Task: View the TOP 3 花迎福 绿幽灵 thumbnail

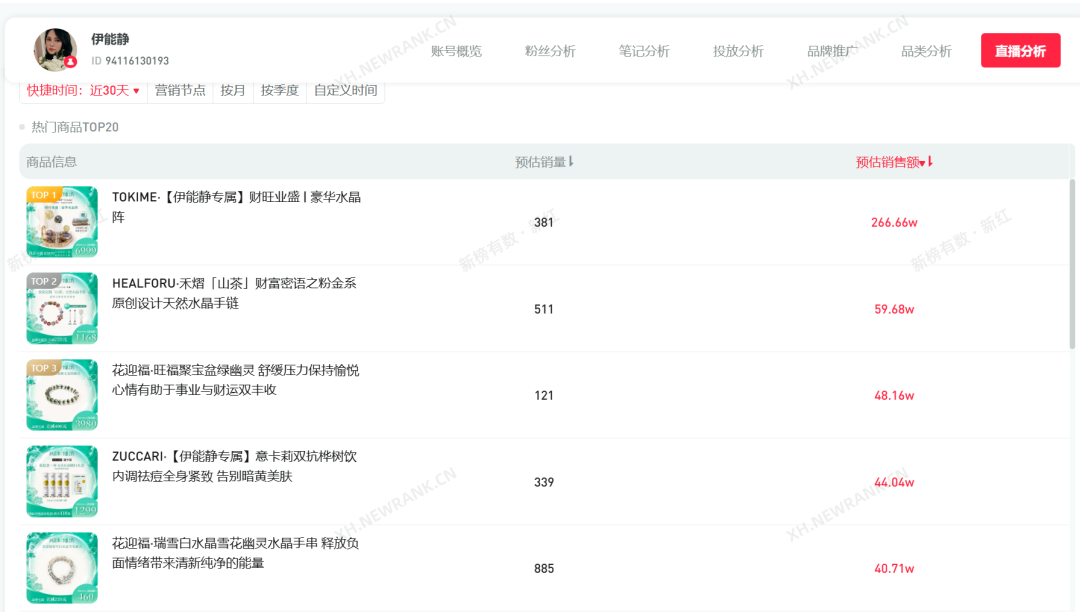Action: tap(62, 395)
